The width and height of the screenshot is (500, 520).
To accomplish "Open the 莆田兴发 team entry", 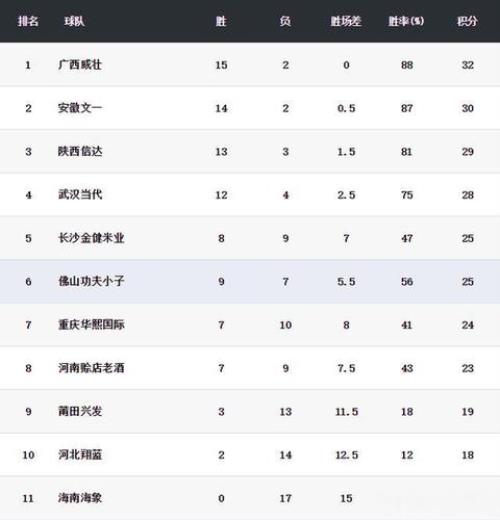I will pos(80,411).
